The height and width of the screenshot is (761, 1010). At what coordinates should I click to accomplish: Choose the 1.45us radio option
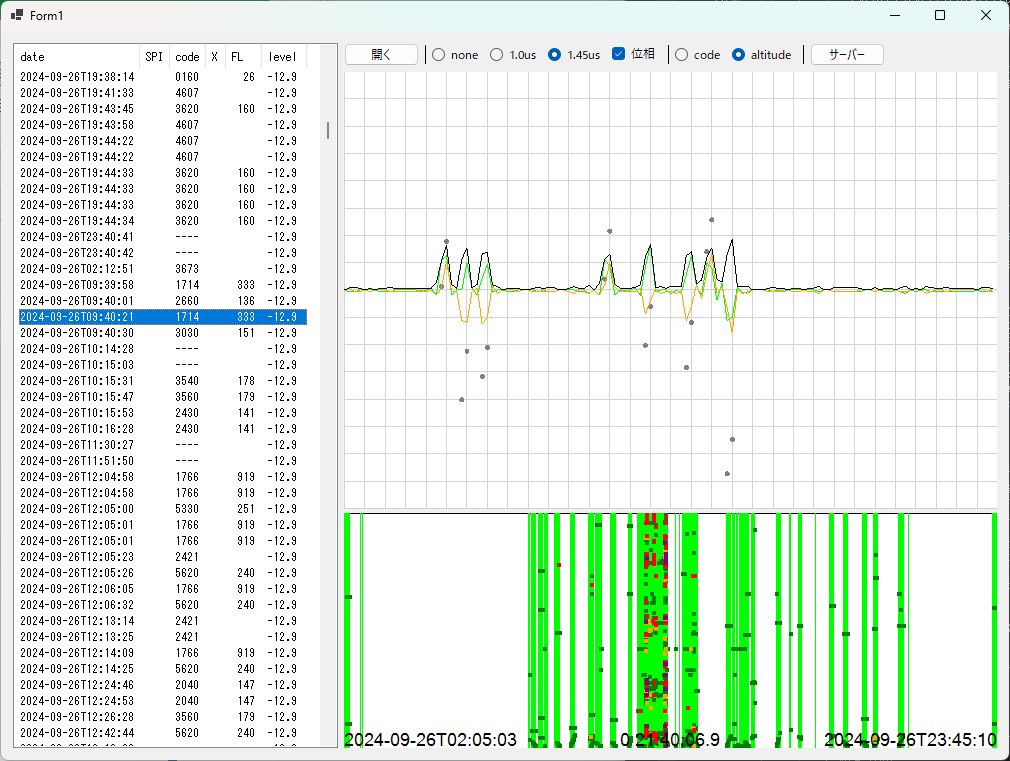[x=555, y=55]
